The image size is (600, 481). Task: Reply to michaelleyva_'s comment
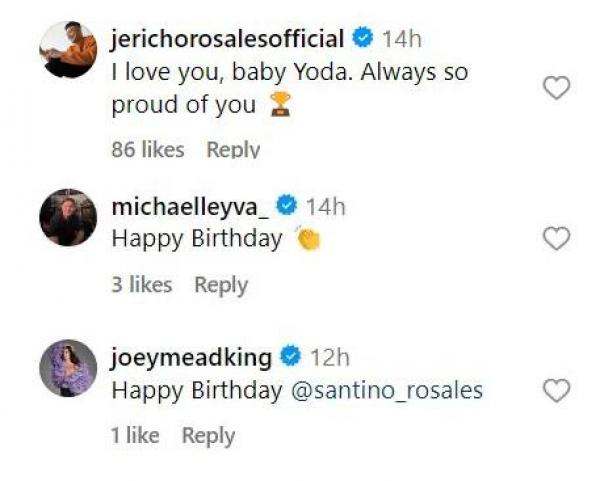tap(221, 285)
